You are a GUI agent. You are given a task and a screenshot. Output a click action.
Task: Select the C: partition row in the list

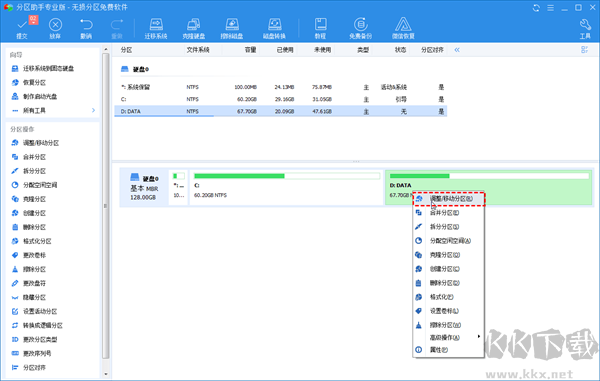pos(281,99)
